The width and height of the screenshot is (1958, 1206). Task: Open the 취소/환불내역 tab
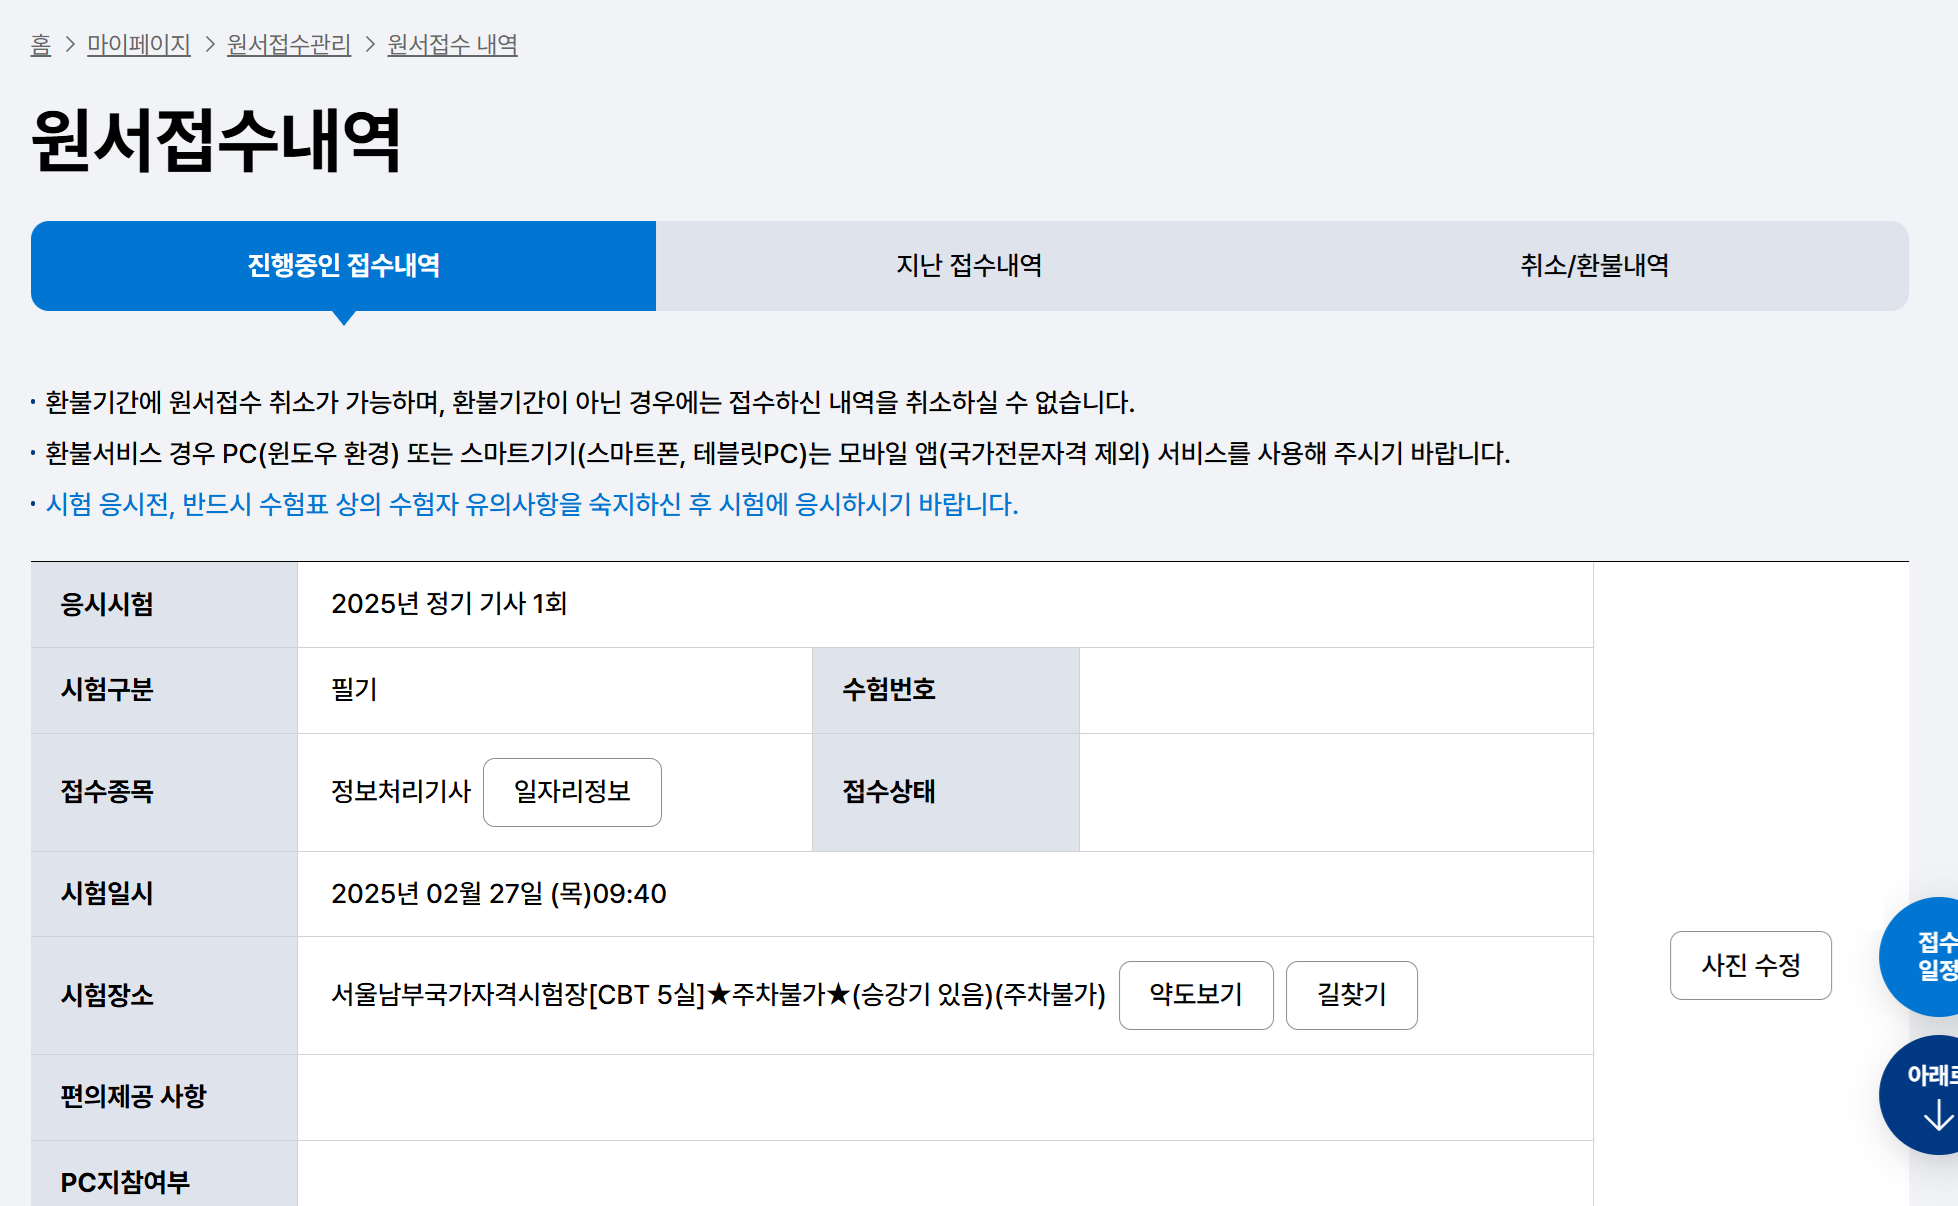point(1594,266)
